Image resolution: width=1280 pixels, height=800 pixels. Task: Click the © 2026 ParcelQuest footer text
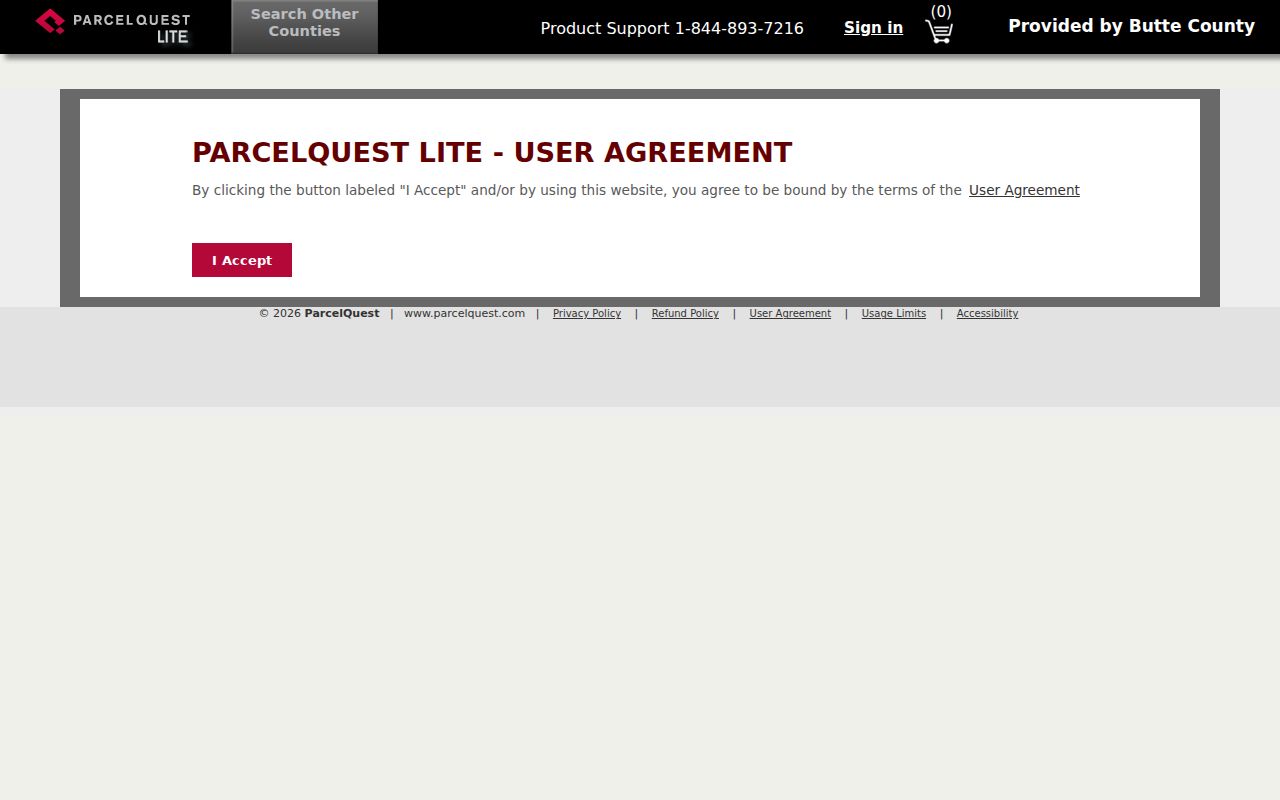point(319,313)
